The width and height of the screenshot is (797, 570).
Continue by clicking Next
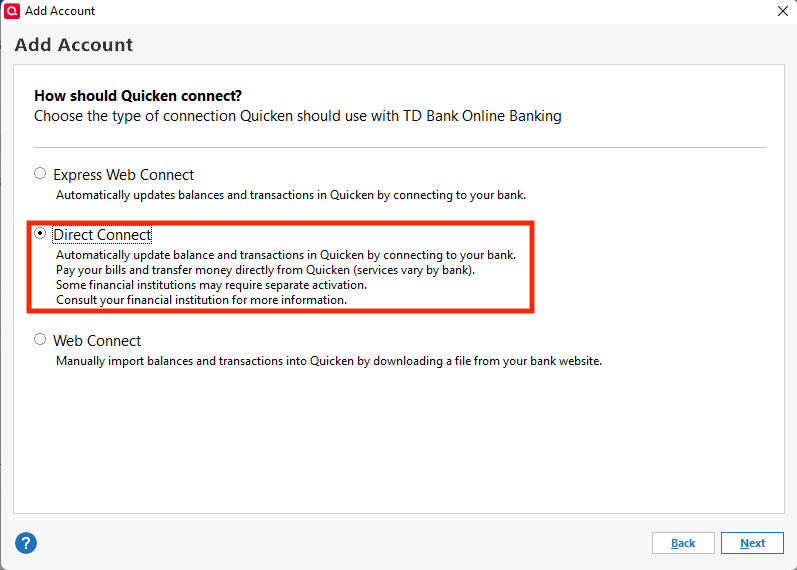click(752, 543)
